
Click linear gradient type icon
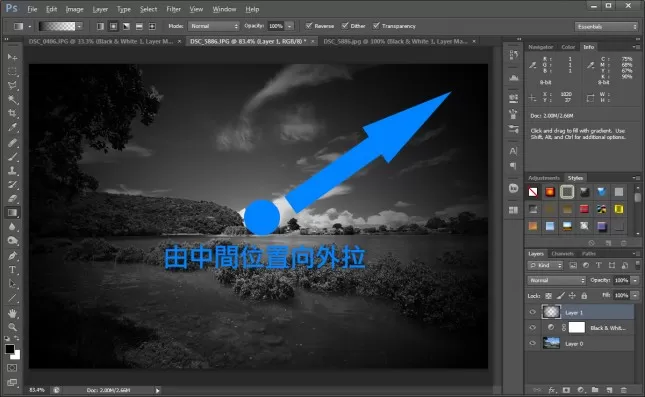click(100, 26)
